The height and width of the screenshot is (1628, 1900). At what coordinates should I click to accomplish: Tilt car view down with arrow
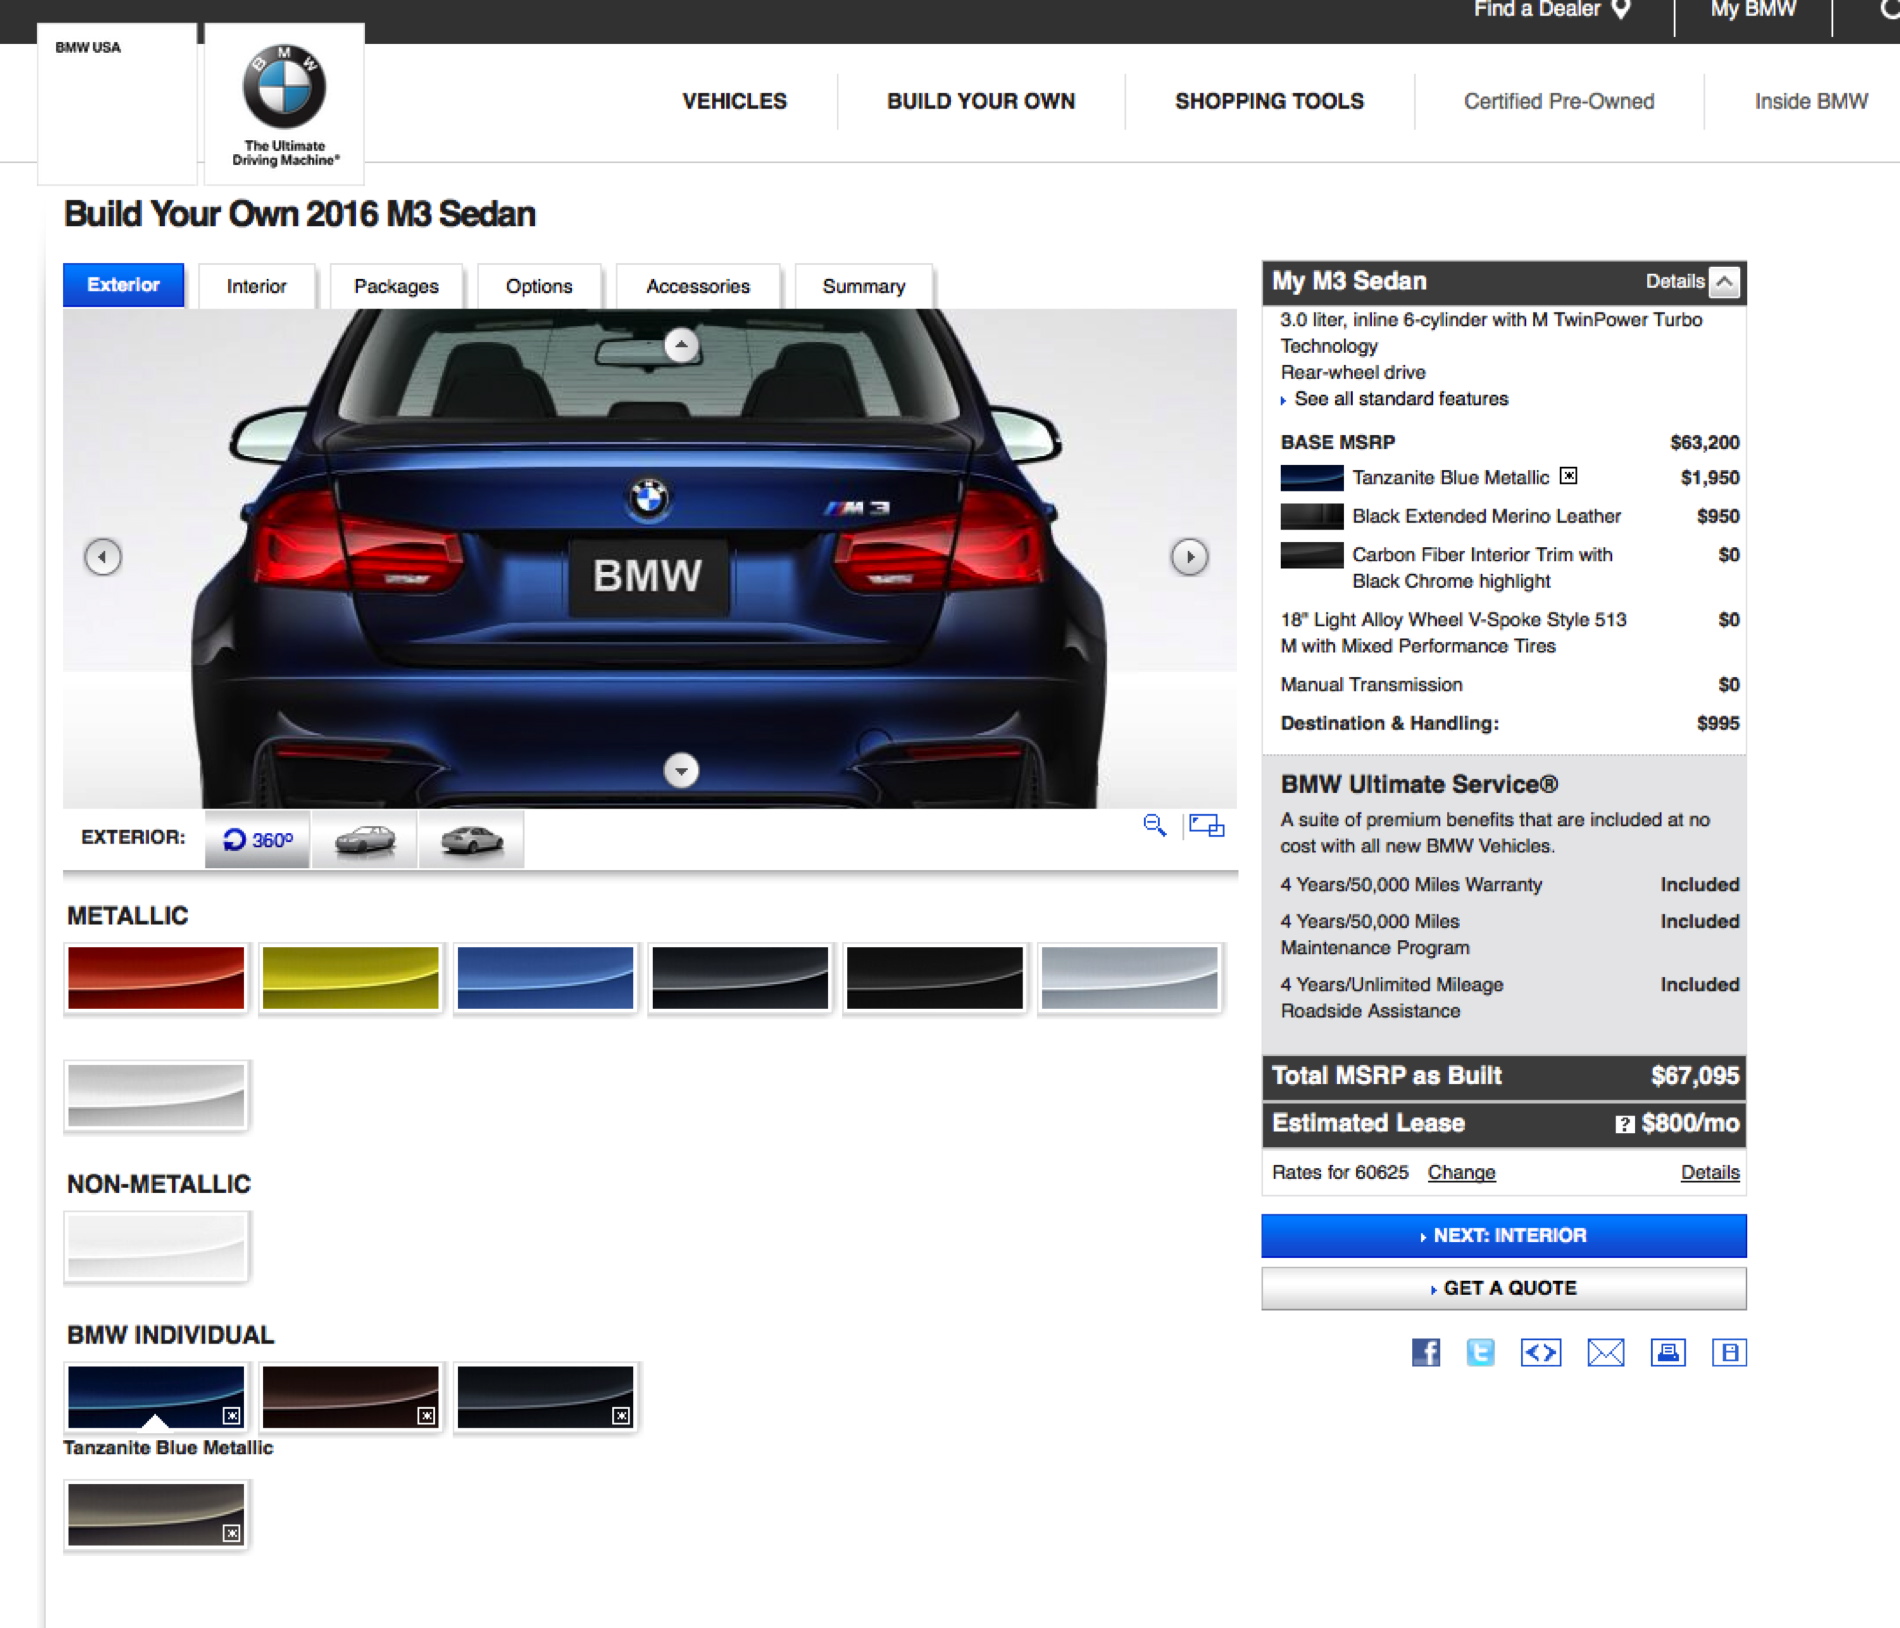click(681, 770)
